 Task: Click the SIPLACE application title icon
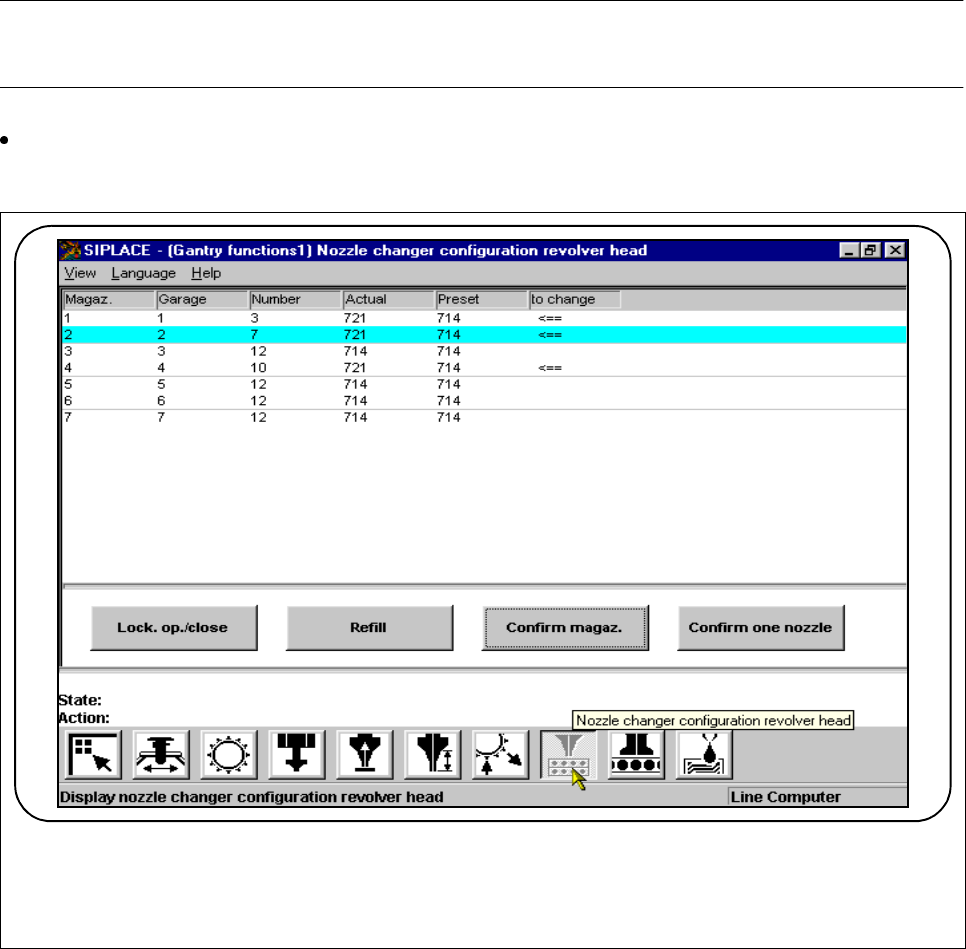[70, 250]
